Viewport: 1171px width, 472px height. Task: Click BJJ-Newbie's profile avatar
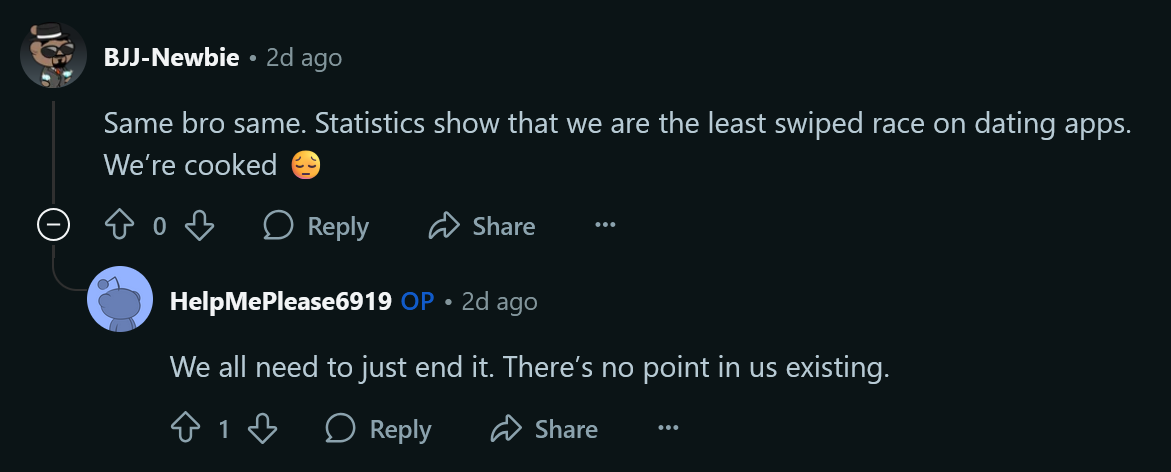point(53,54)
